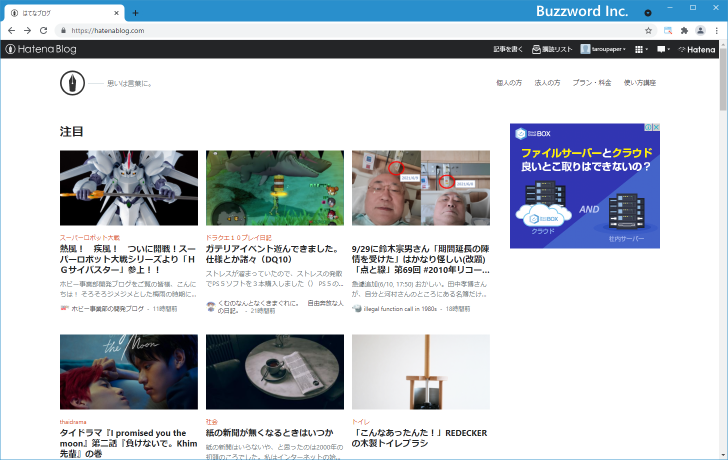Click the site lock icon in address bar

[x=64, y=31]
